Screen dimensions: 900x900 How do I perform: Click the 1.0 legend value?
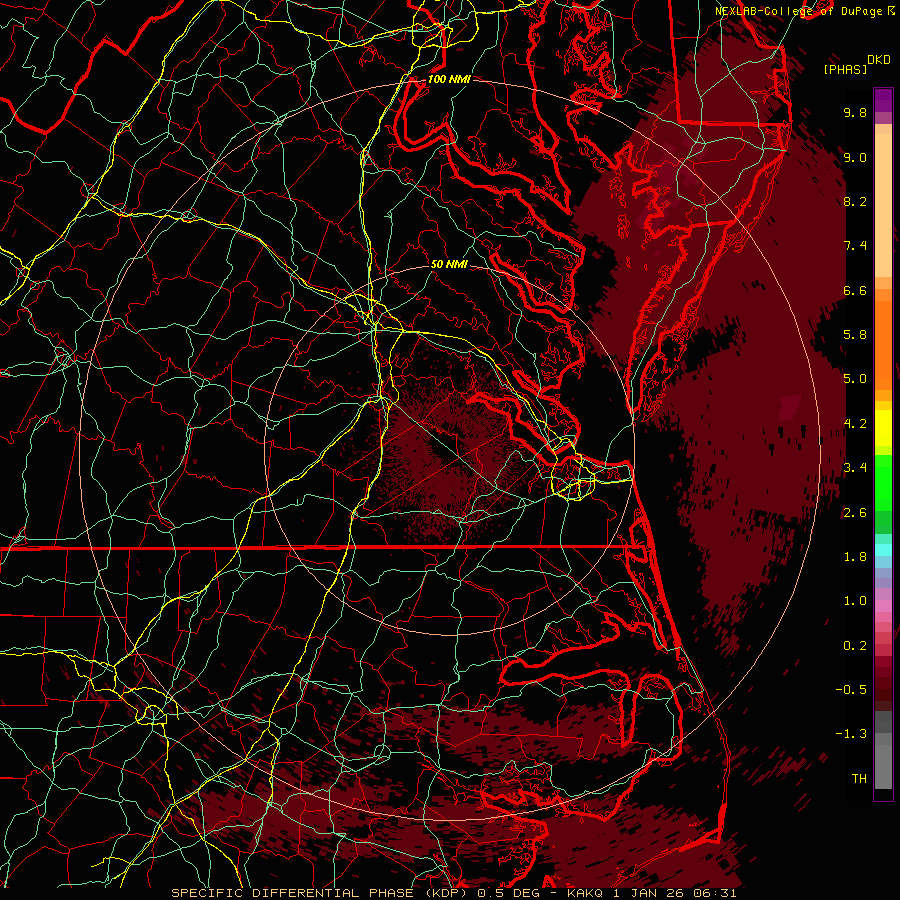[x=855, y=601]
